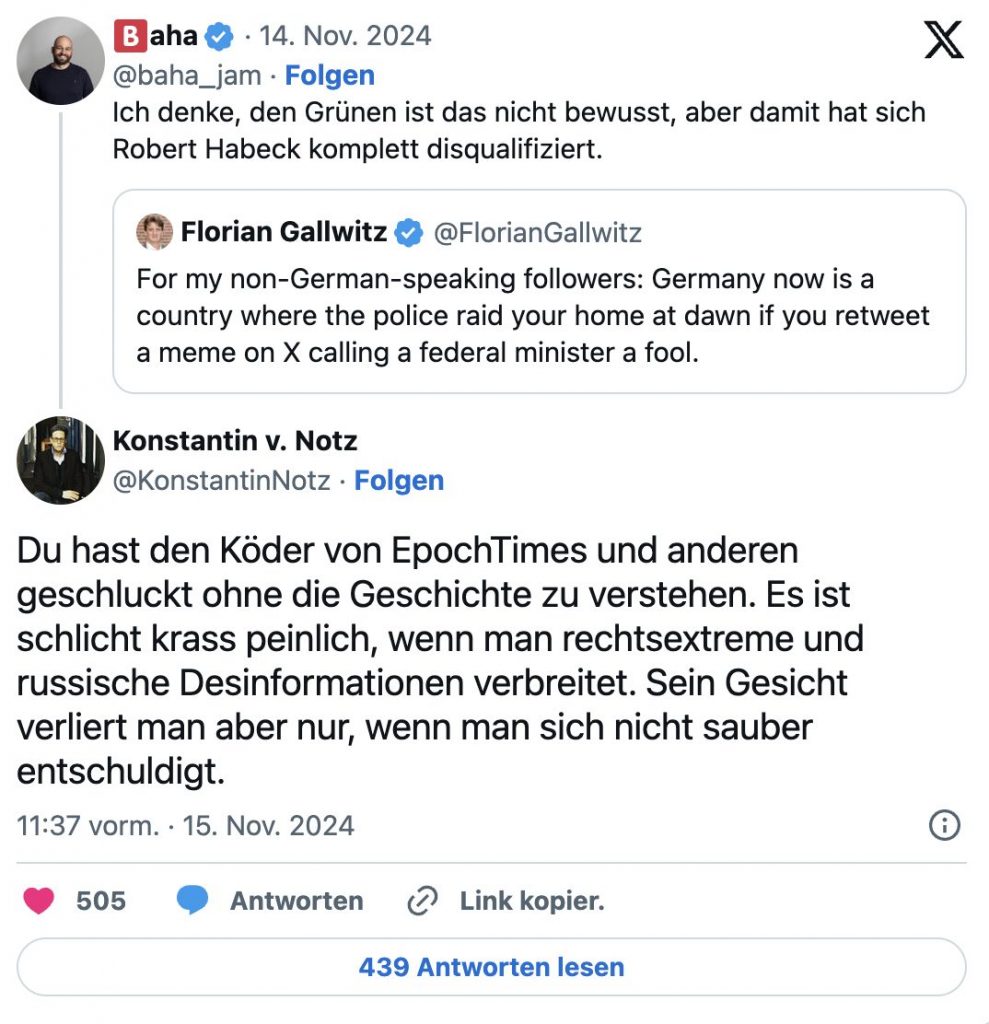Viewport: 989px width, 1024px height.
Task: Click the reply speech bubble icon
Action: (x=192, y=901)
